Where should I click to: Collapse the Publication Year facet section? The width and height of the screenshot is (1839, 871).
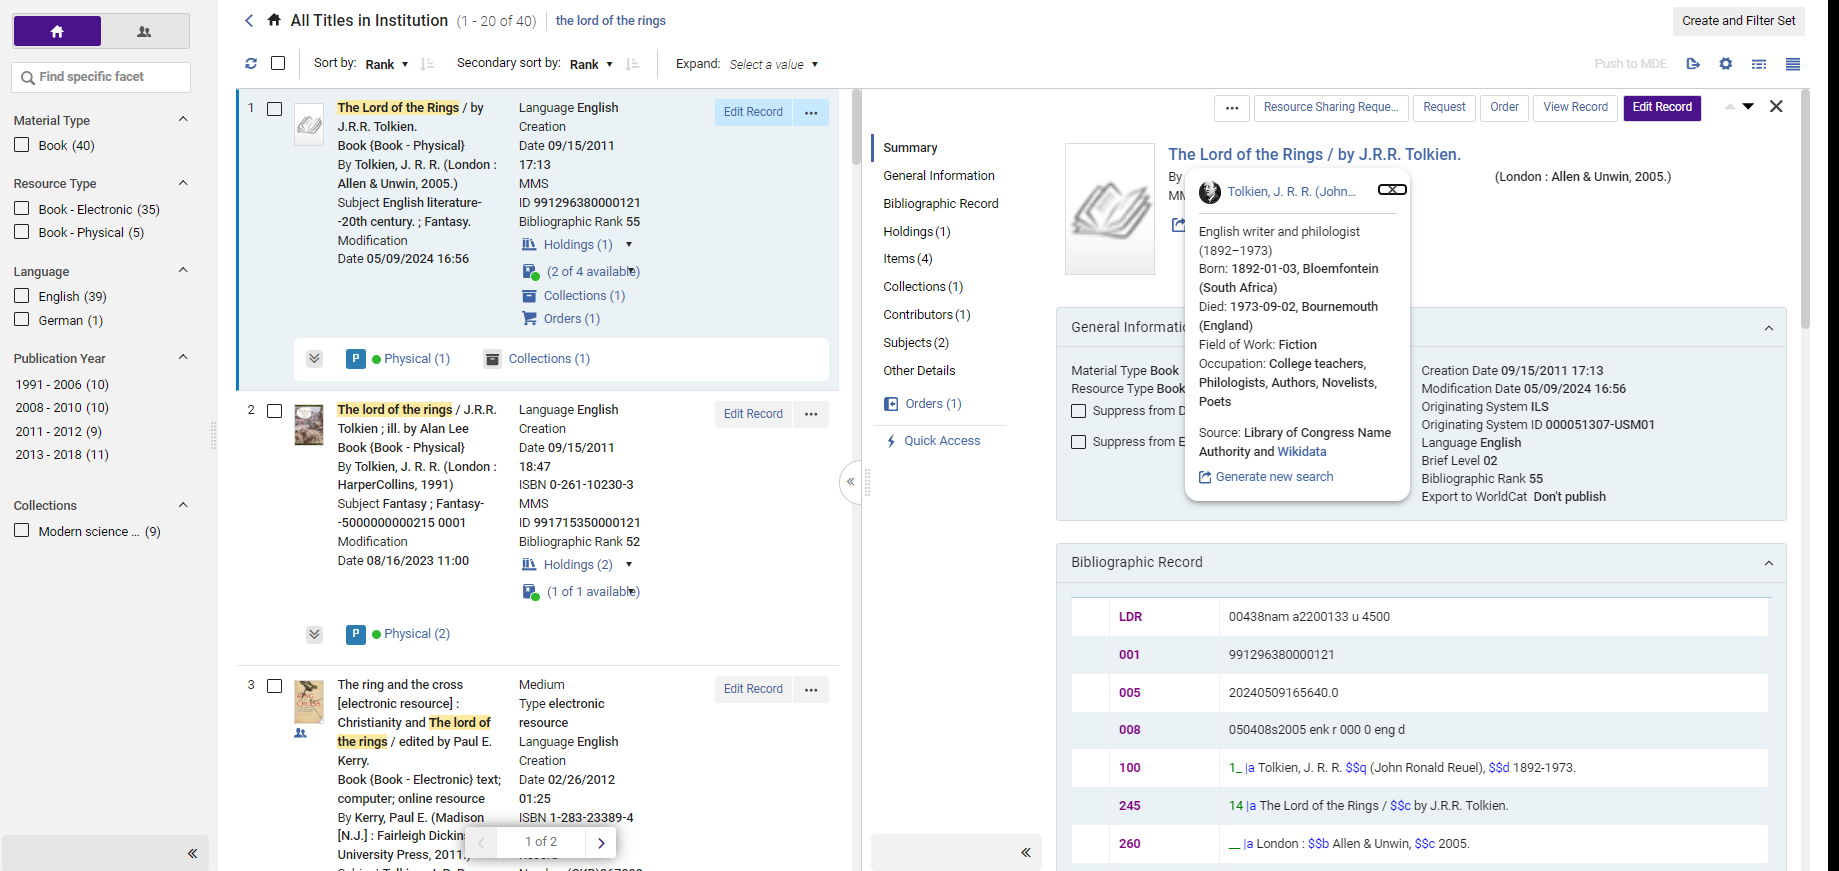[x=183, y=358]
